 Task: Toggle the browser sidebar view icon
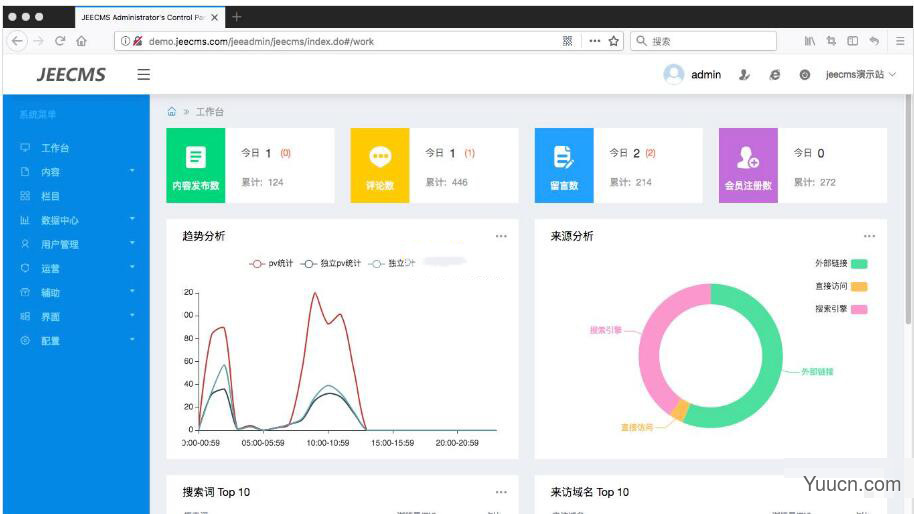(x=852, y=41)
